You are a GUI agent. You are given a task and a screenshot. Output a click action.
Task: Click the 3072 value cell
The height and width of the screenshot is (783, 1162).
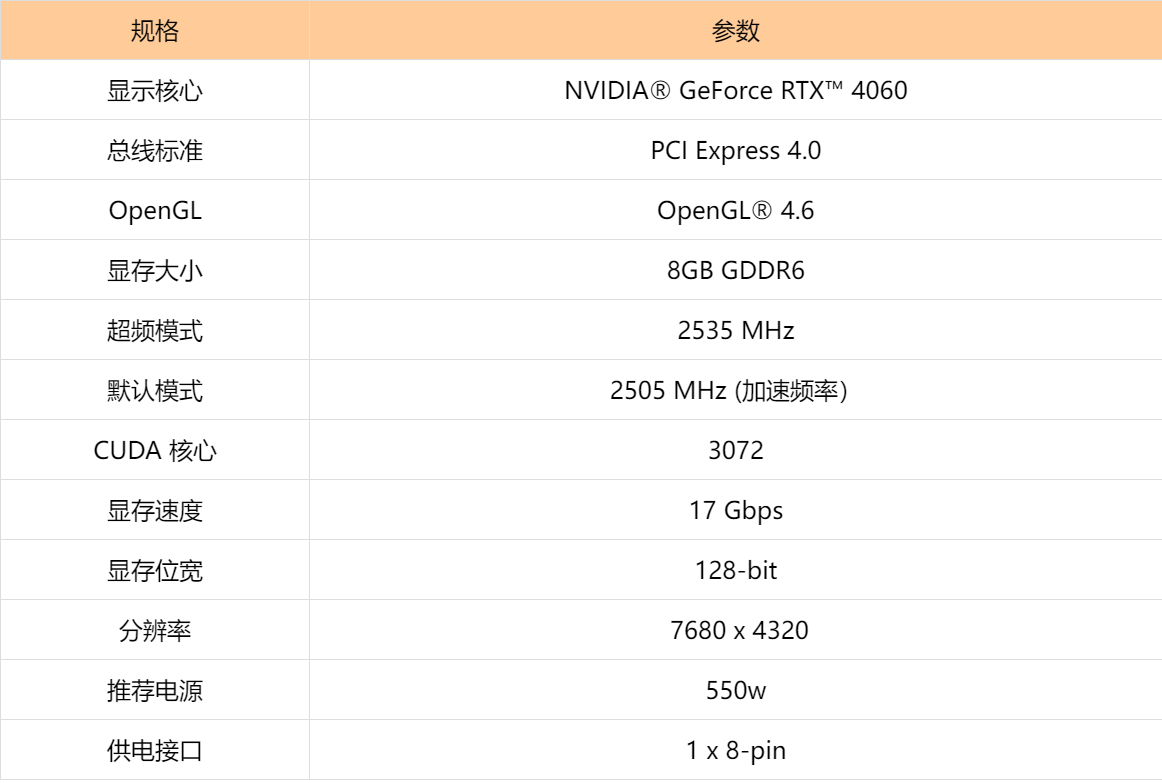coord(736,451)
